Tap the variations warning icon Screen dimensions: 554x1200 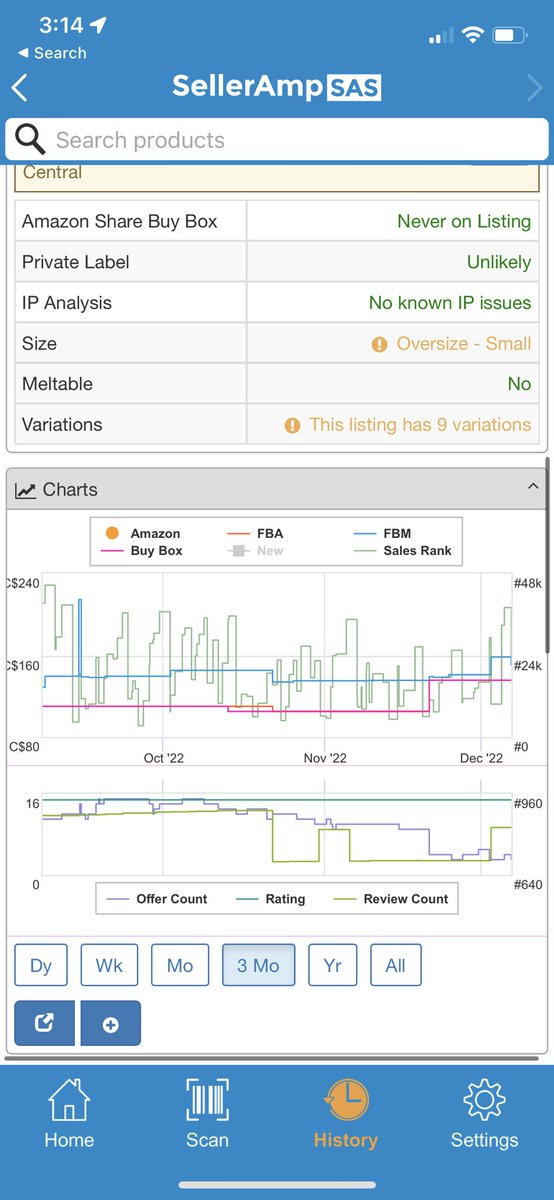click(x=292, y=425)
